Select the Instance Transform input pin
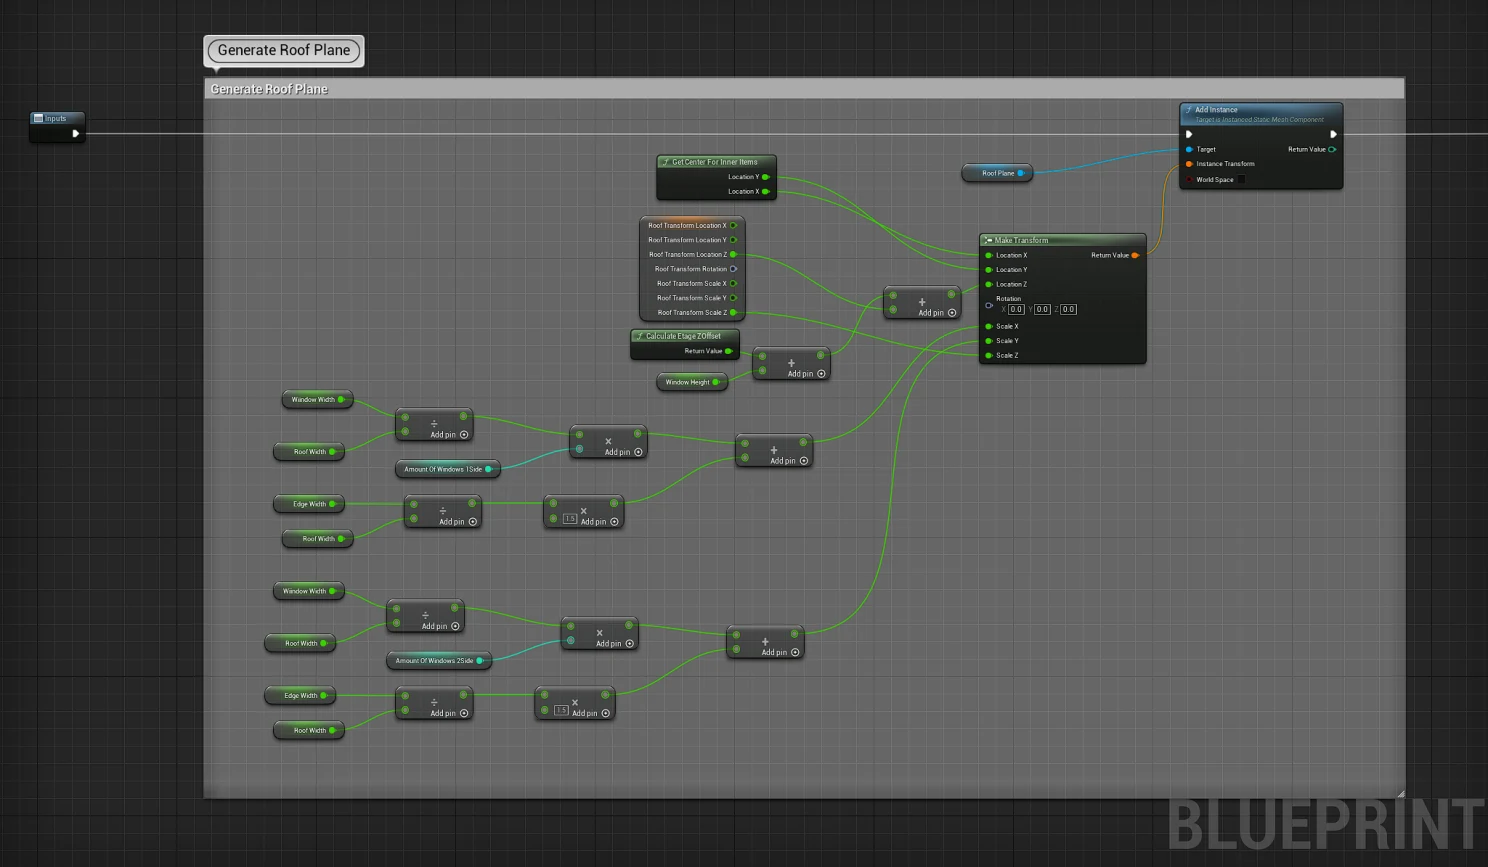 (1189, 164)
